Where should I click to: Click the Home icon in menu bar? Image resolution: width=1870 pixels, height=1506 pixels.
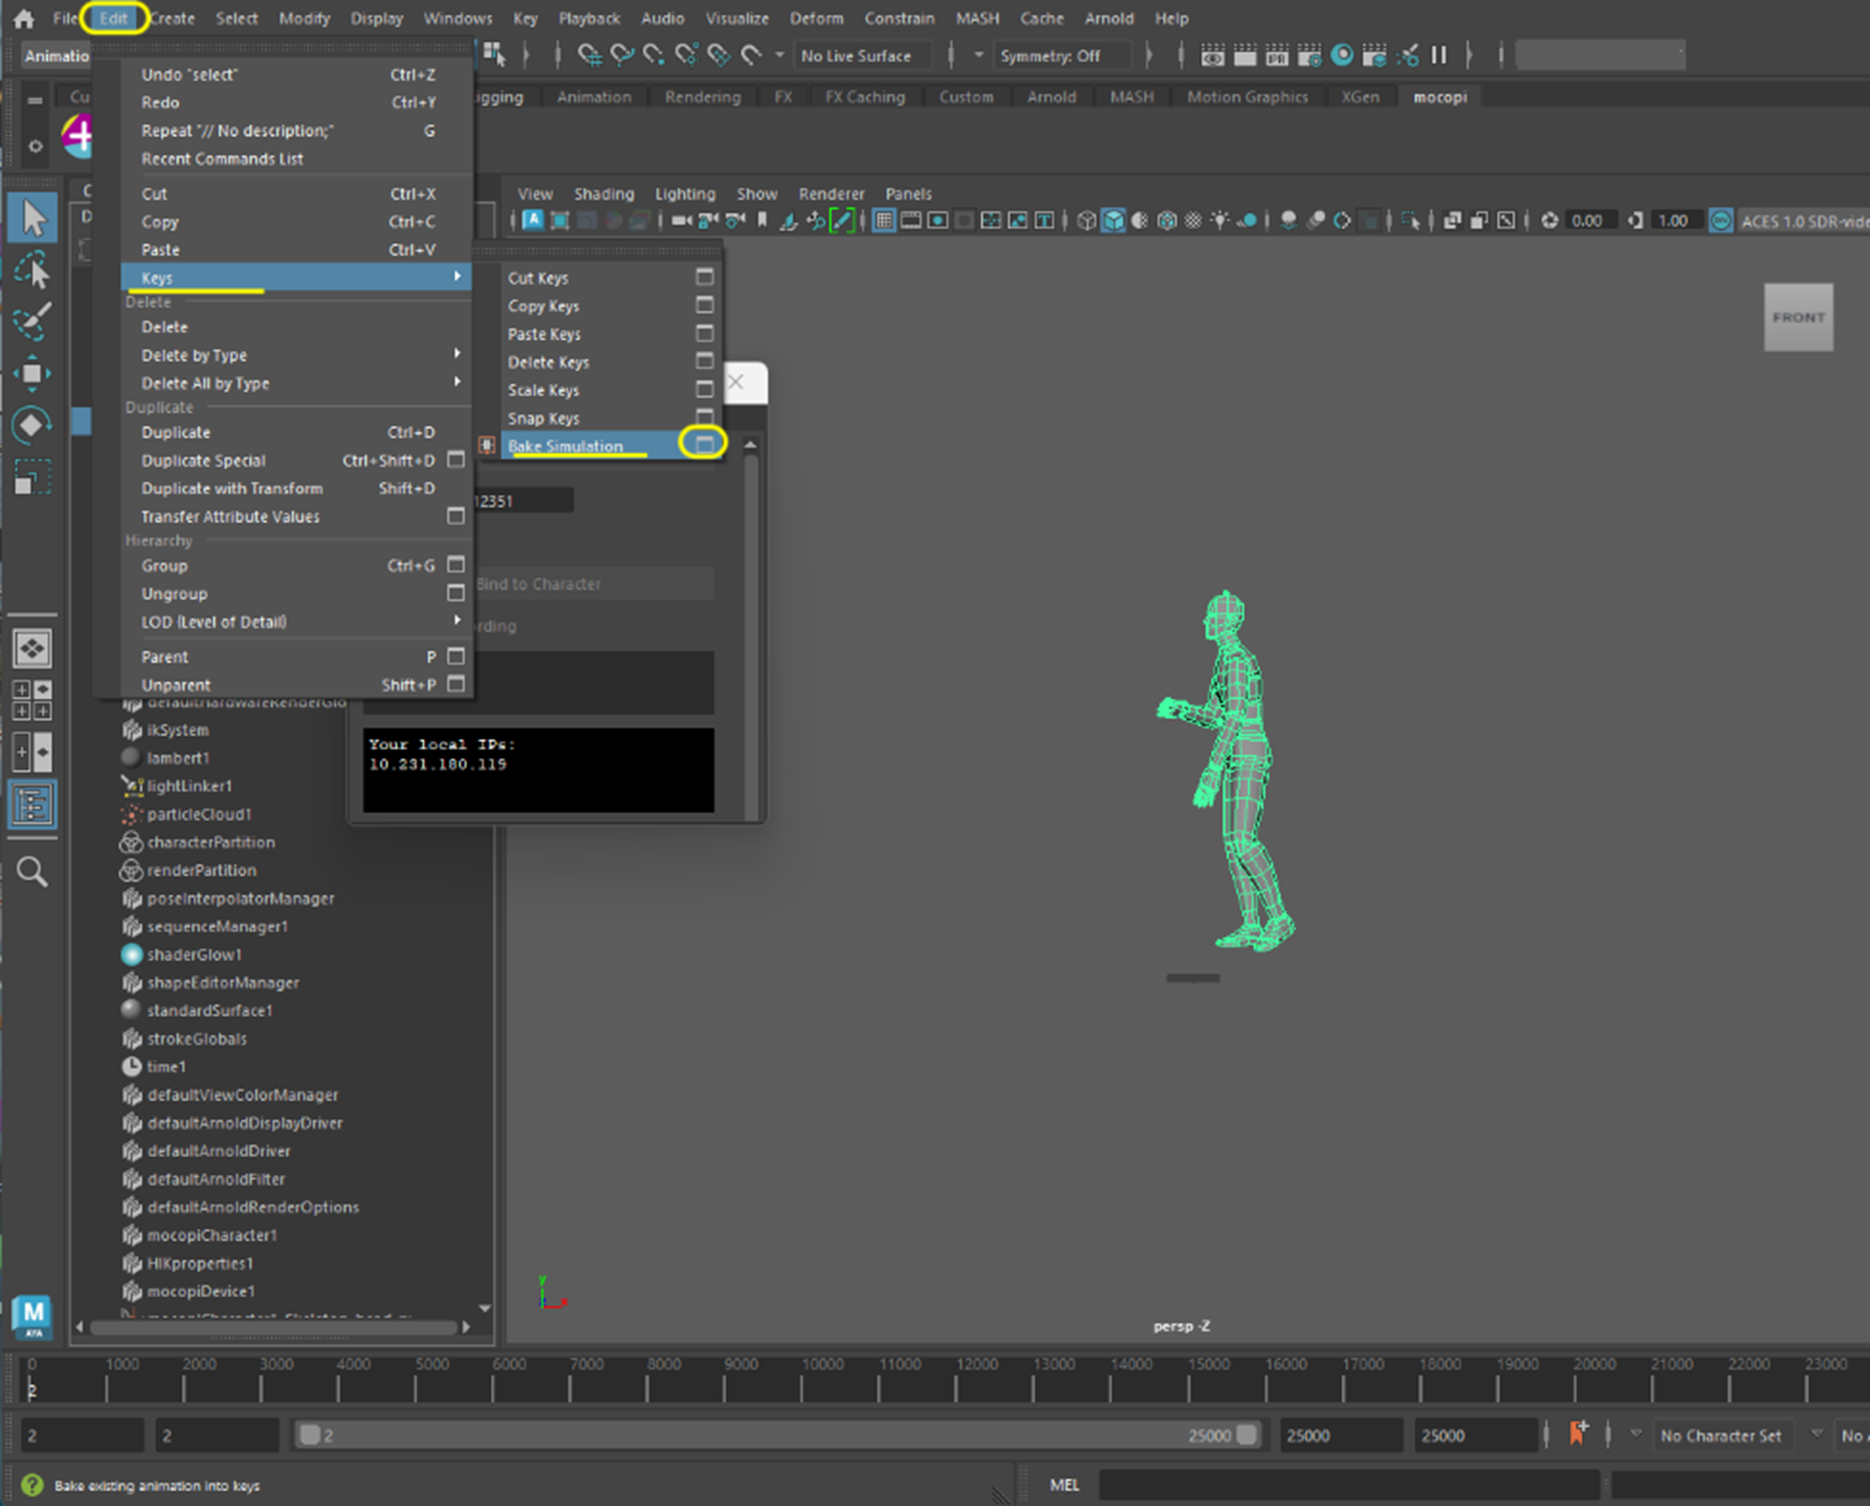(24, 18)
